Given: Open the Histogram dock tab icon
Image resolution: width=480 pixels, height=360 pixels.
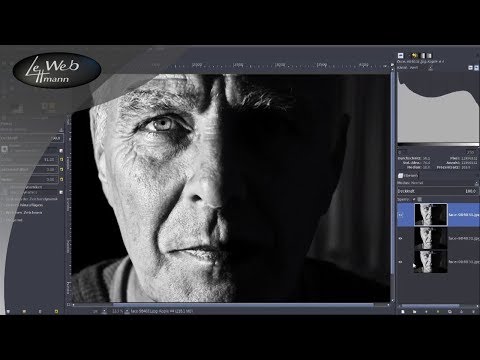Looking at the screenshot, I should pos(401,55).
